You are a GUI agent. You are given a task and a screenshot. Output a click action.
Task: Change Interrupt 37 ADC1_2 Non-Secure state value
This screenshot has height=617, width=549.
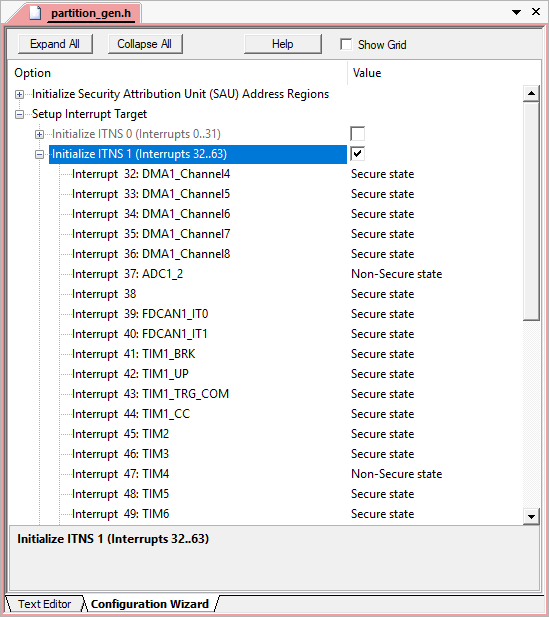(x=396, y=274)
